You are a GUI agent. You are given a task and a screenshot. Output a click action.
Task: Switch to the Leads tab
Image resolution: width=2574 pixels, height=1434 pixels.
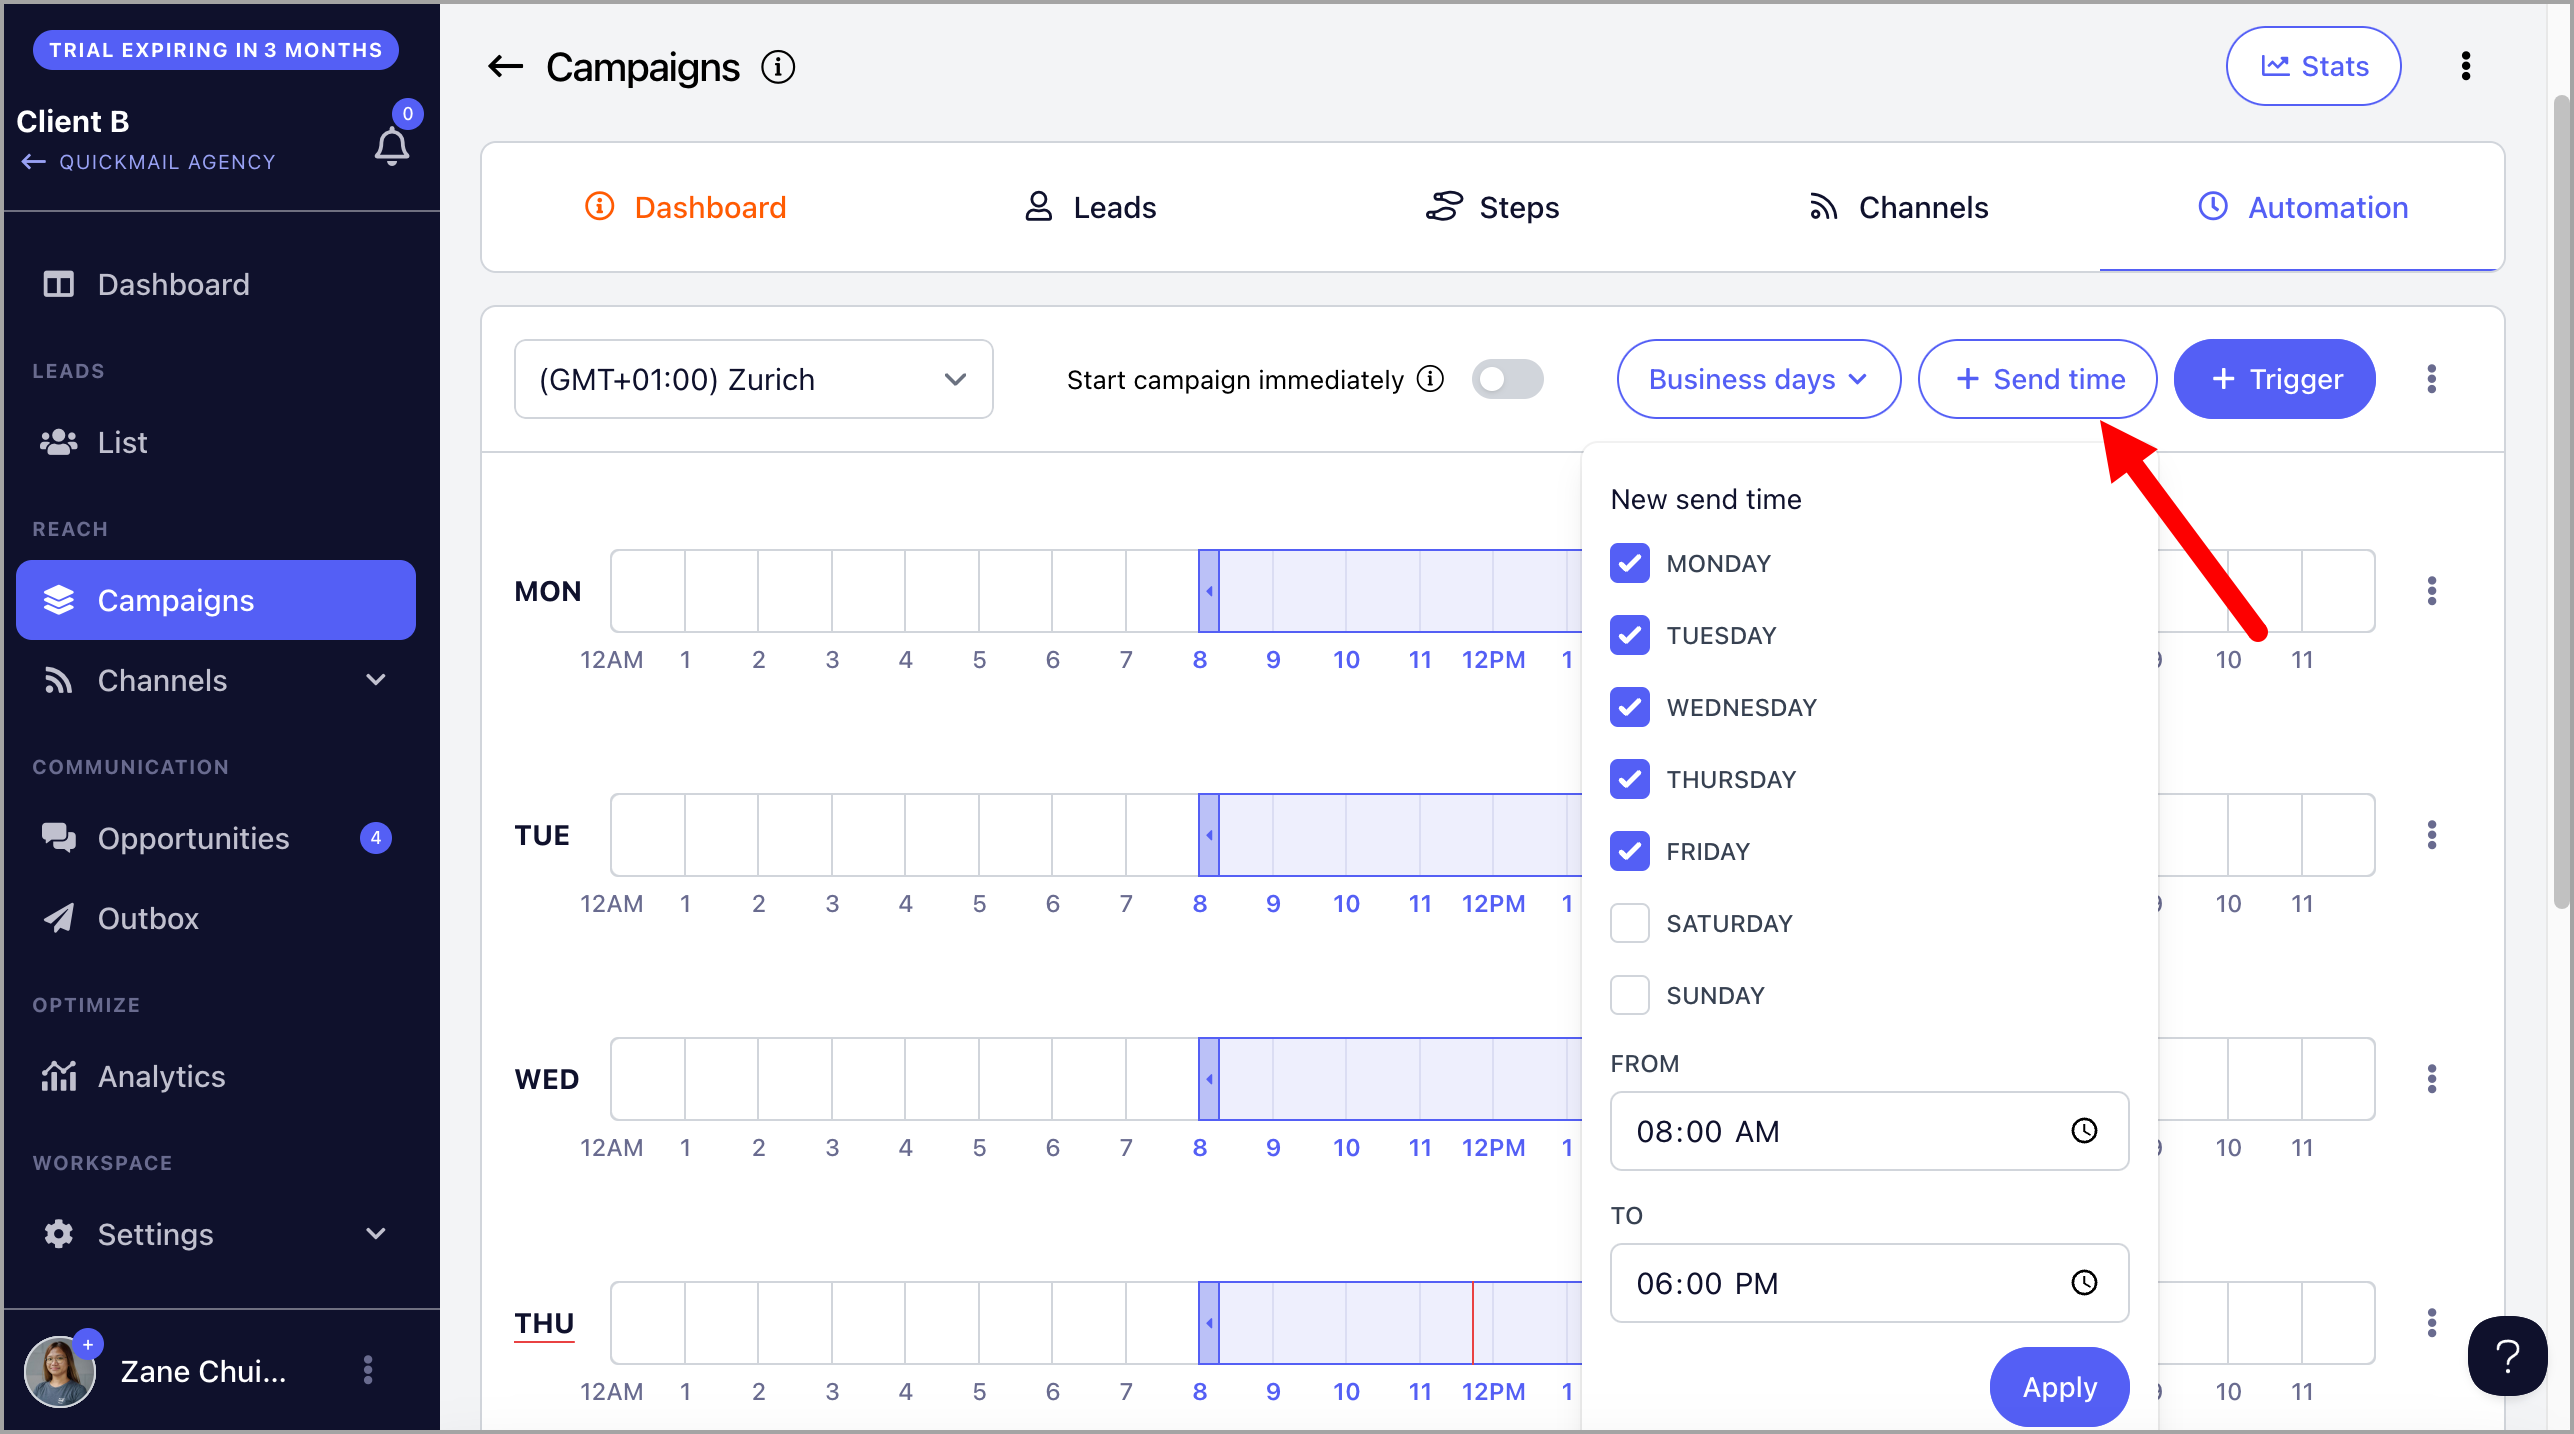1090,207
